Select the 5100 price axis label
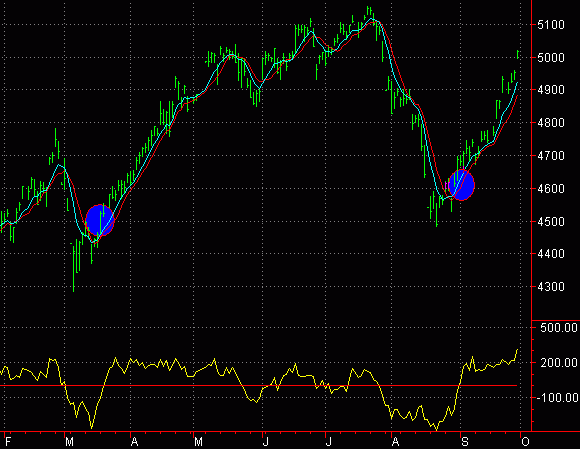 click(551, 25)
